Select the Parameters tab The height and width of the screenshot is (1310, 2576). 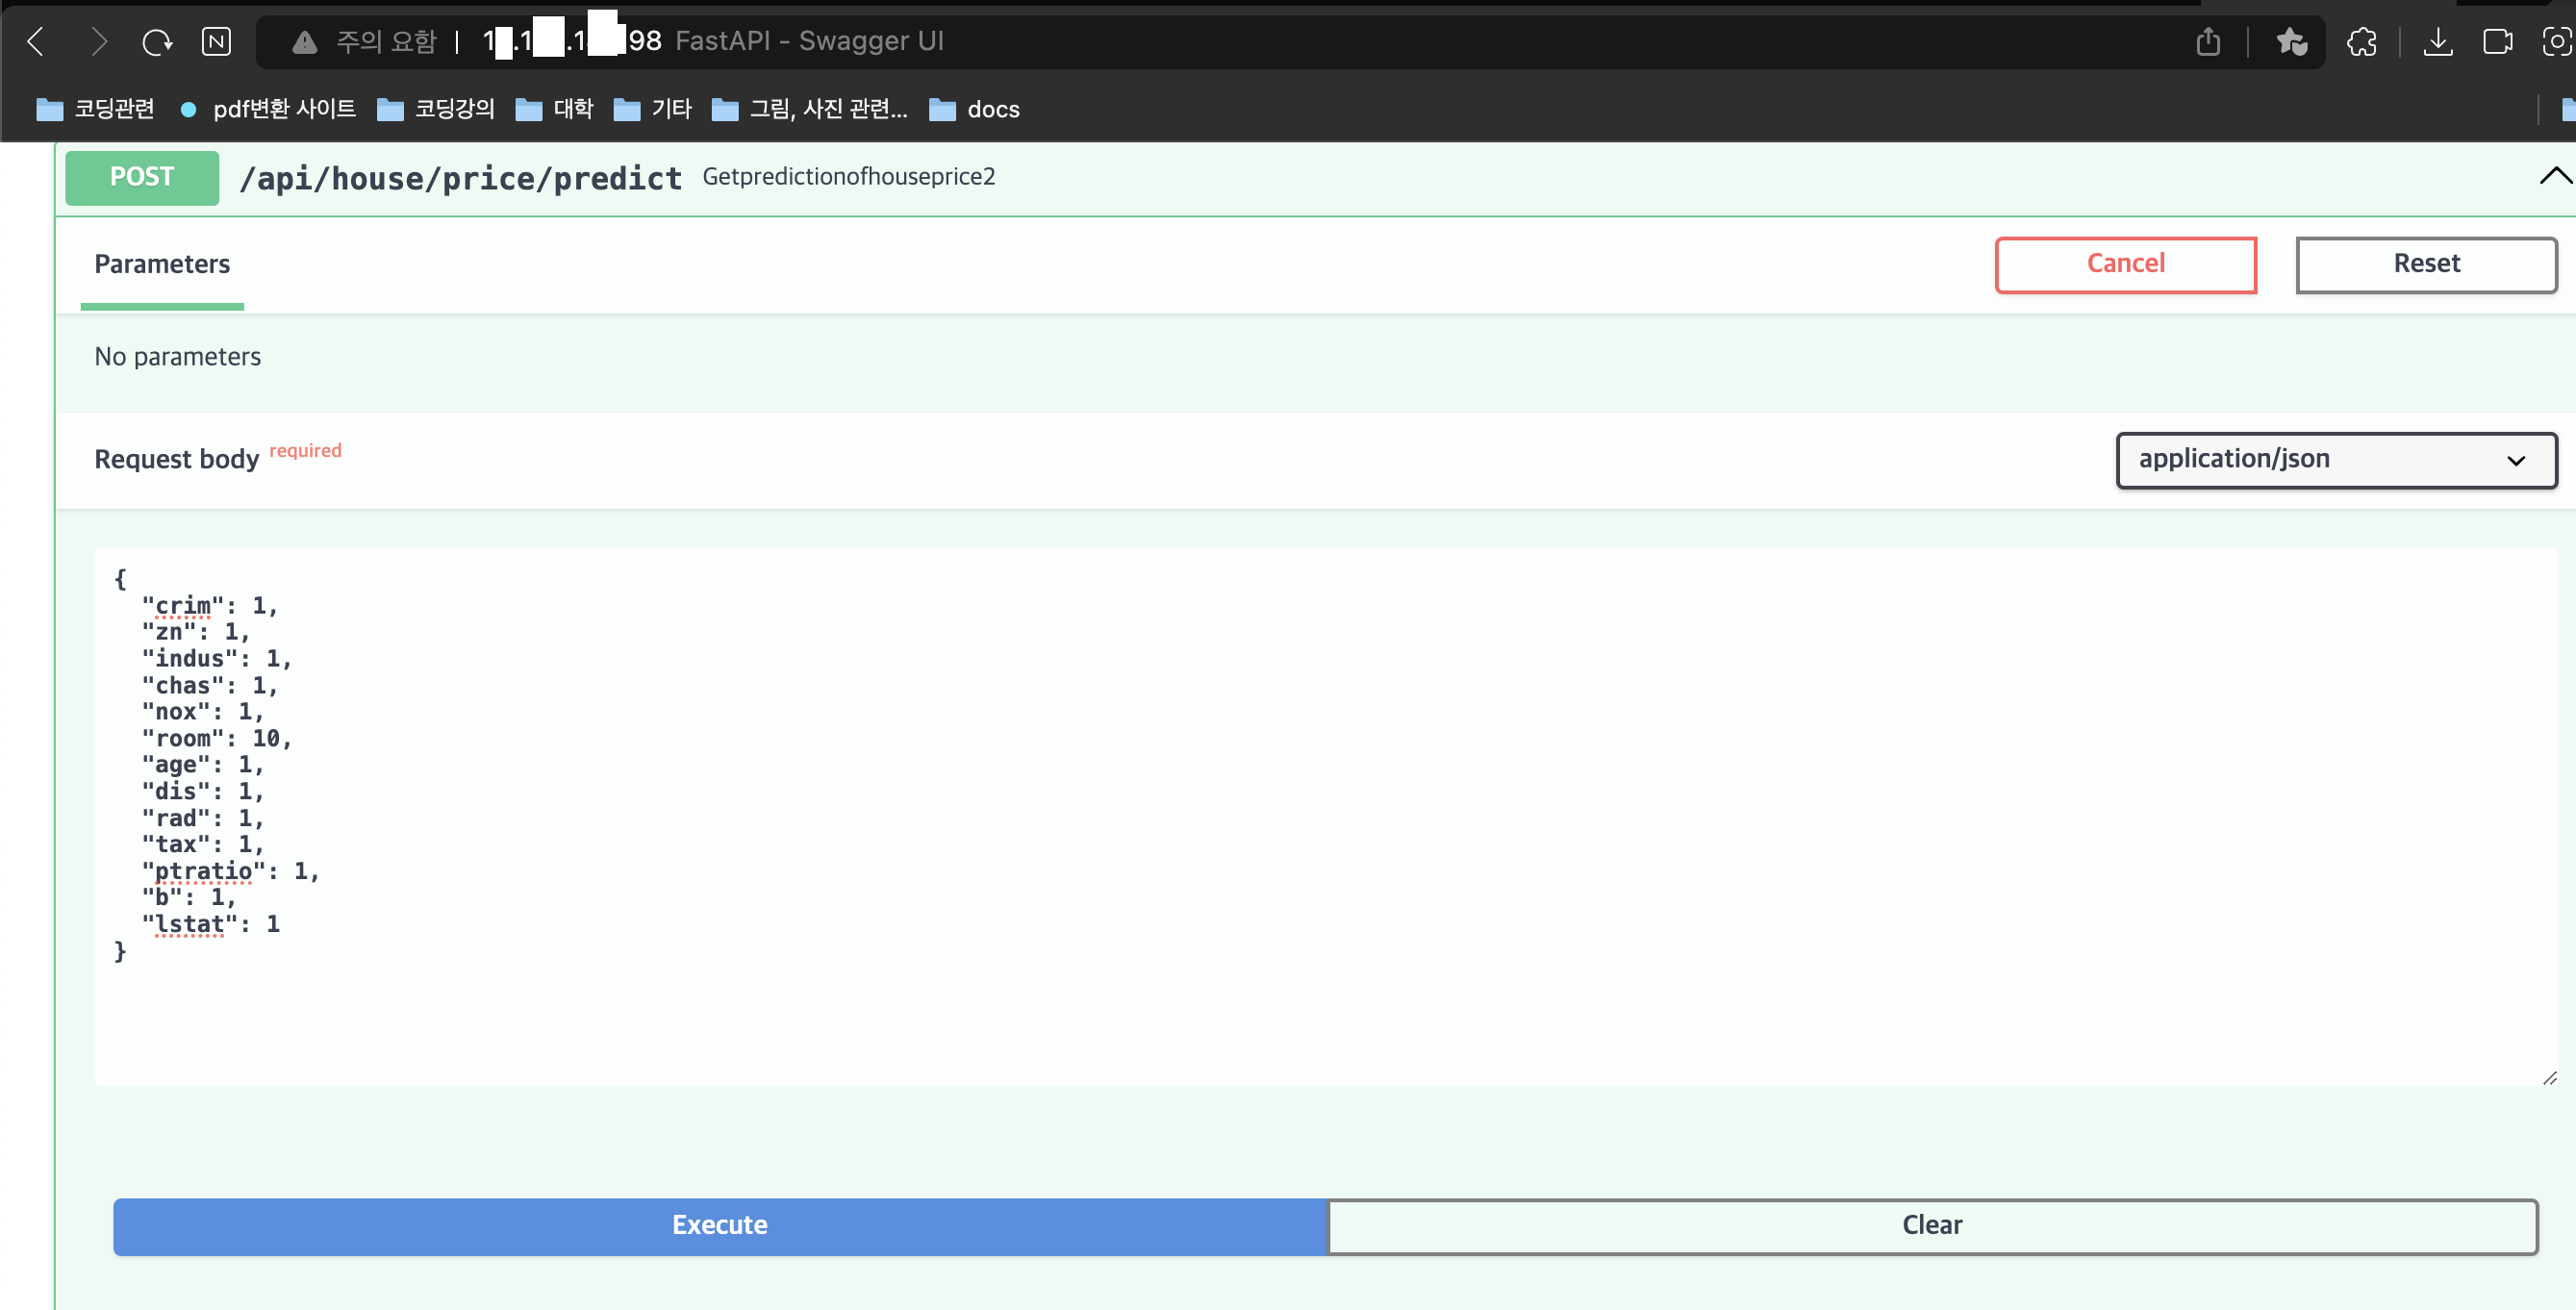point(162,264)
